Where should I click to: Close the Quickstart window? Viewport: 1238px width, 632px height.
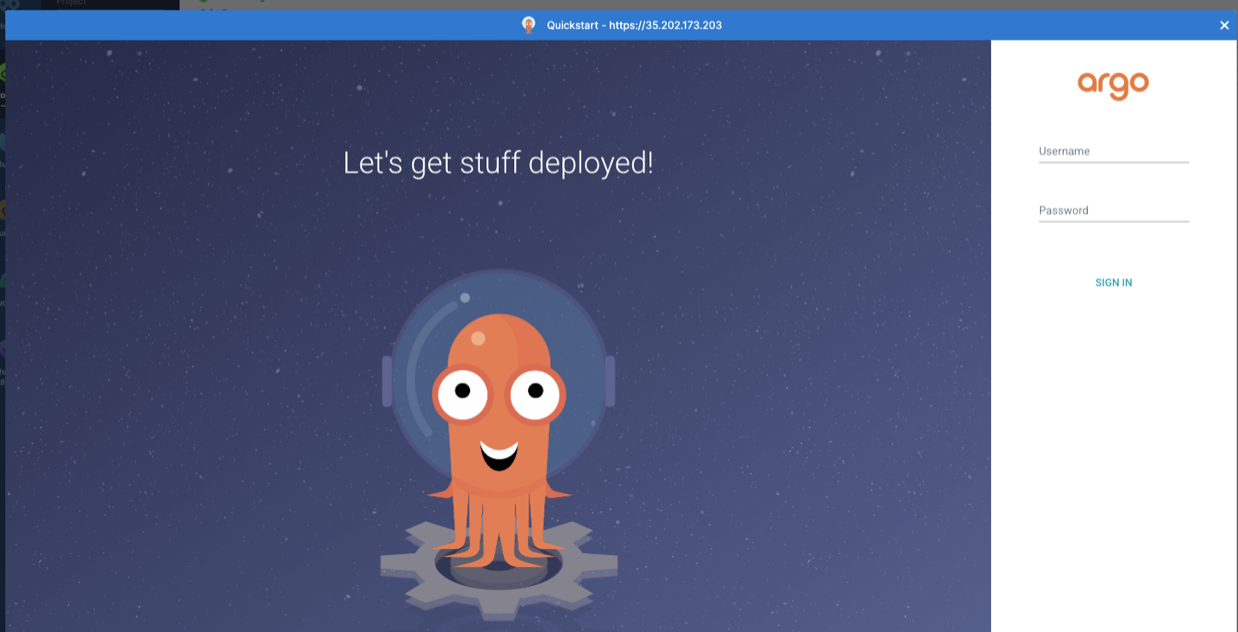coord(1224,25)
